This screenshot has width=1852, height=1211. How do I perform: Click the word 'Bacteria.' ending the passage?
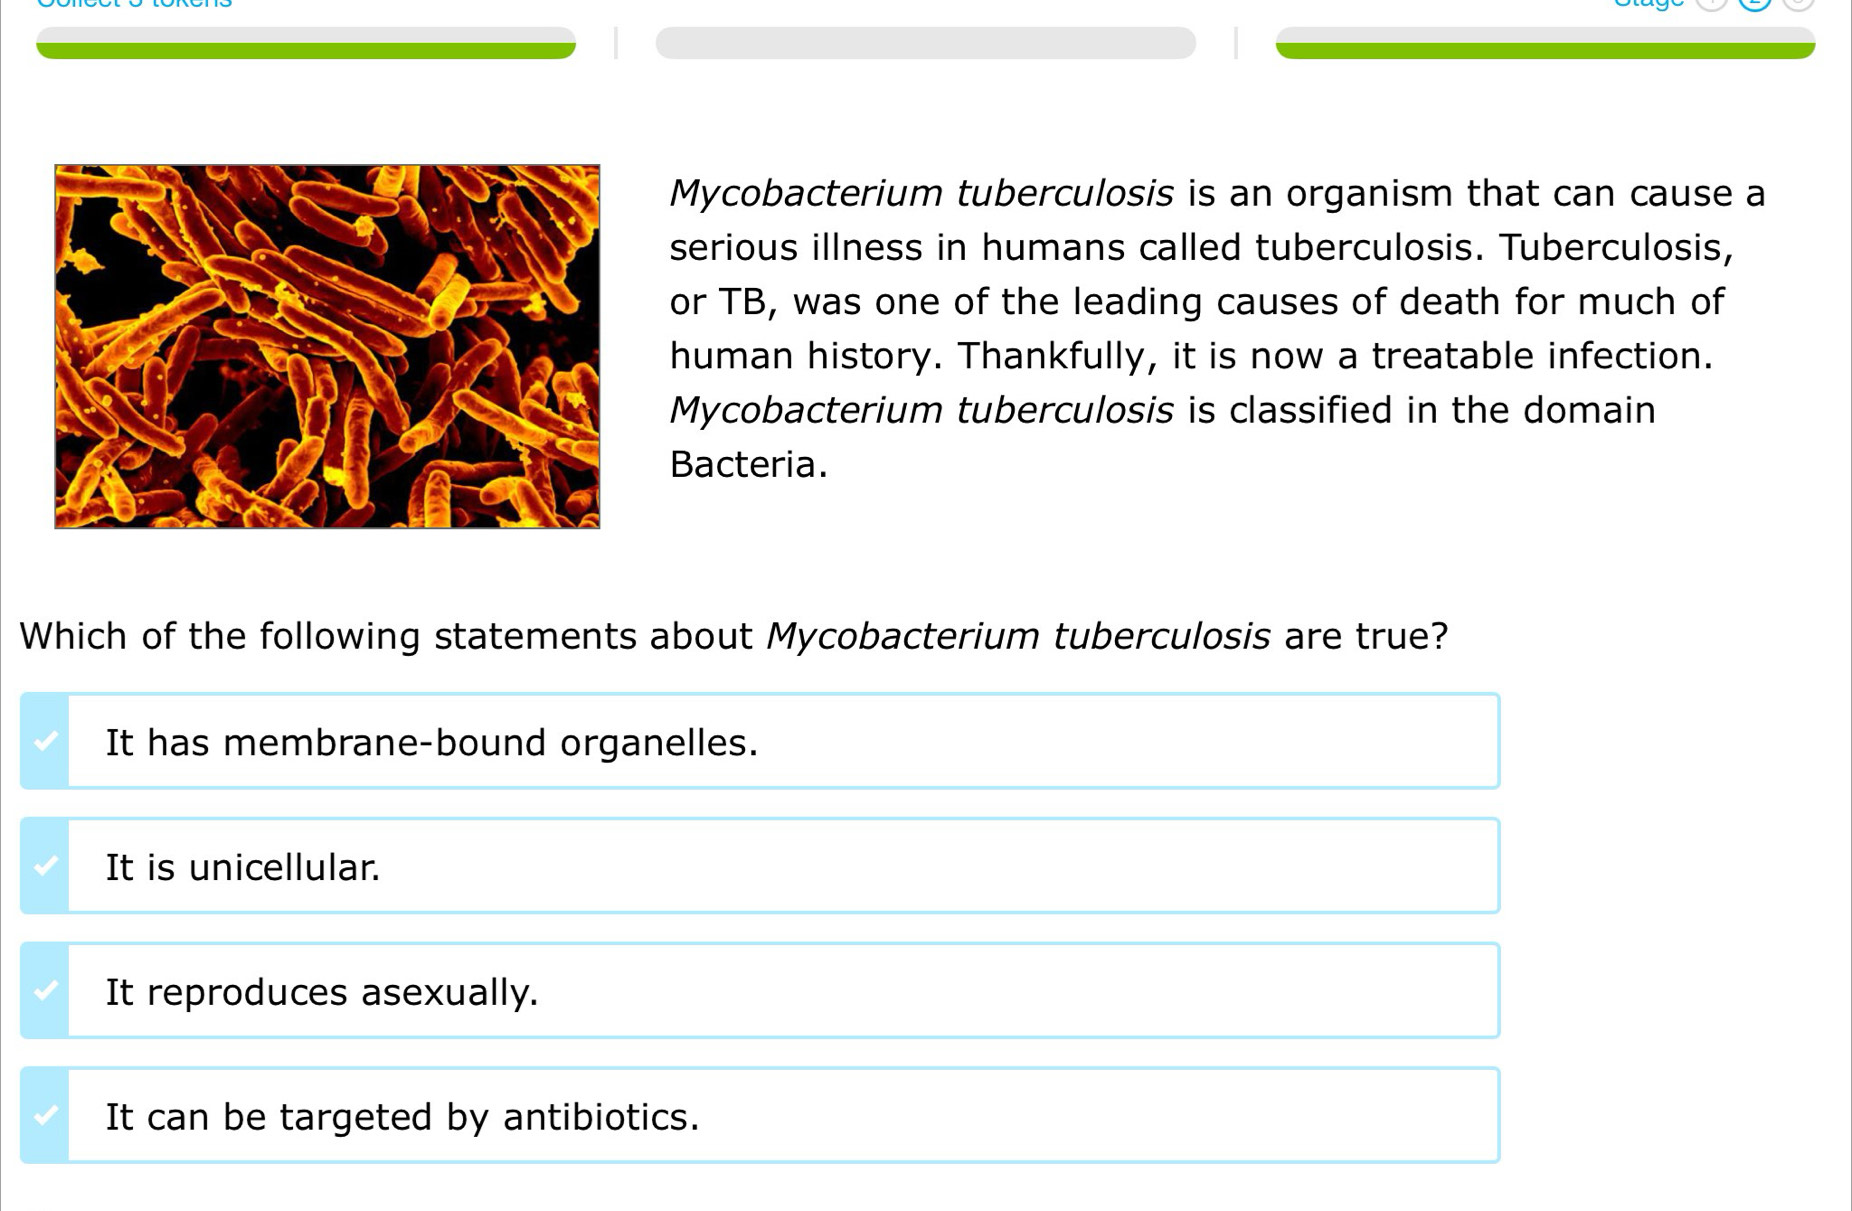point(748,464)
